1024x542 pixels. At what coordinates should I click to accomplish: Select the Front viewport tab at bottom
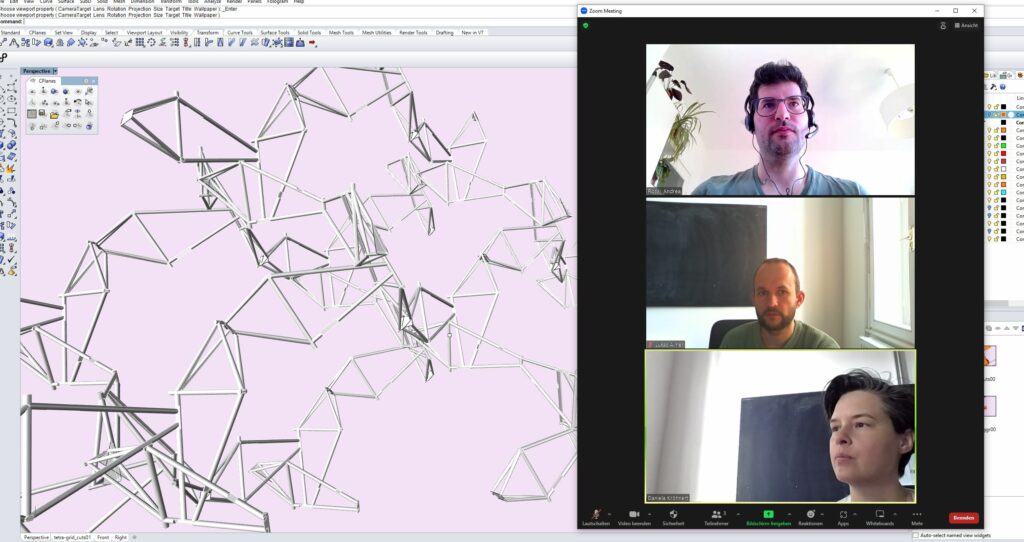pos(102,537)
